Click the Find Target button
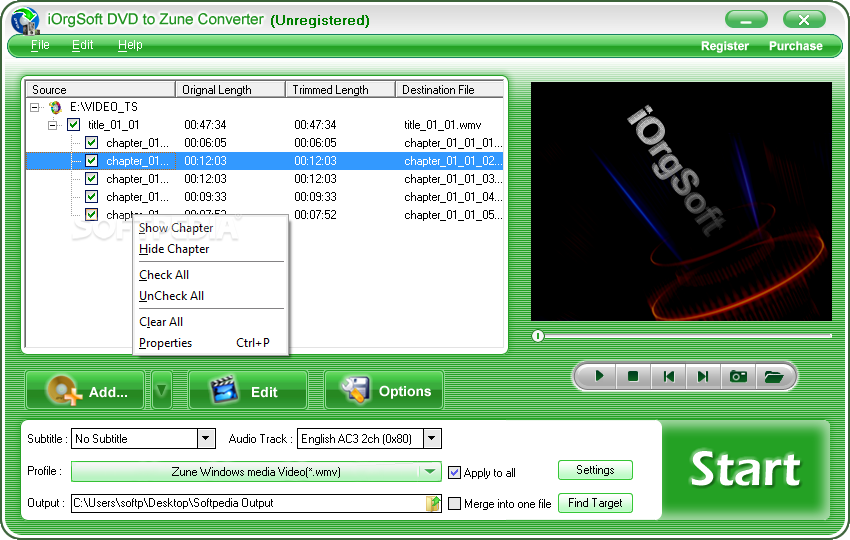 (595, 503)
